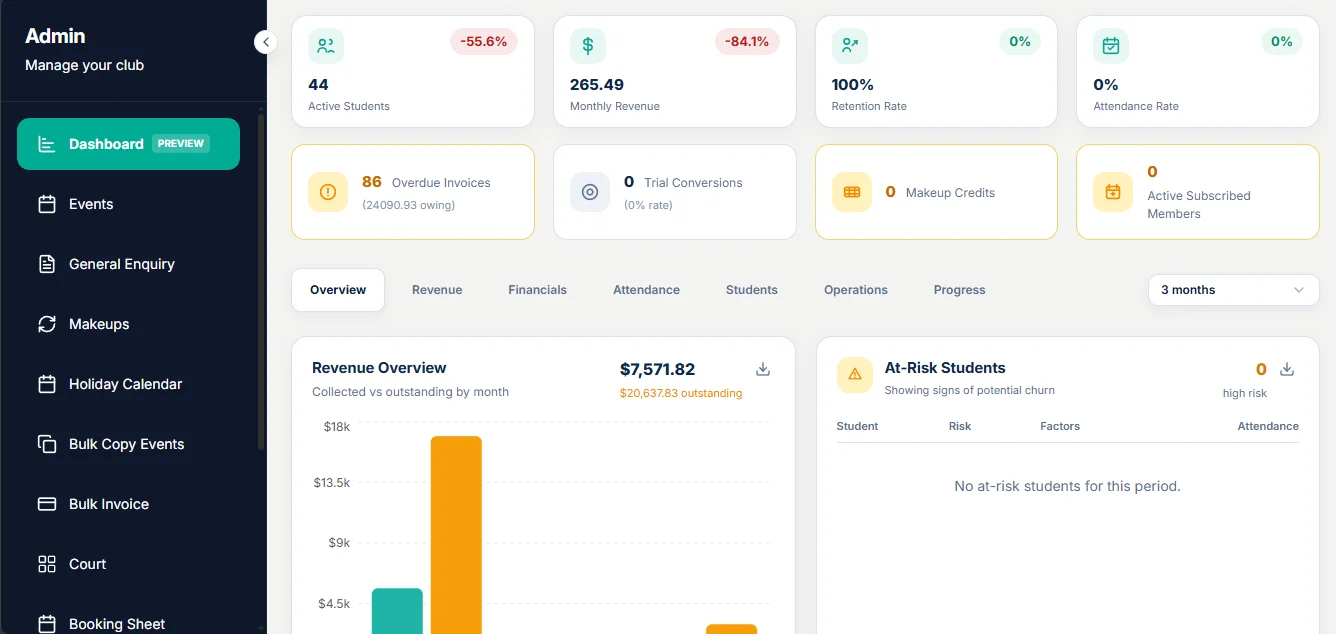This screenshot has height=634, width=1336.
Task: Open the Makeup Credits card
Action: [x=936, y=192]
